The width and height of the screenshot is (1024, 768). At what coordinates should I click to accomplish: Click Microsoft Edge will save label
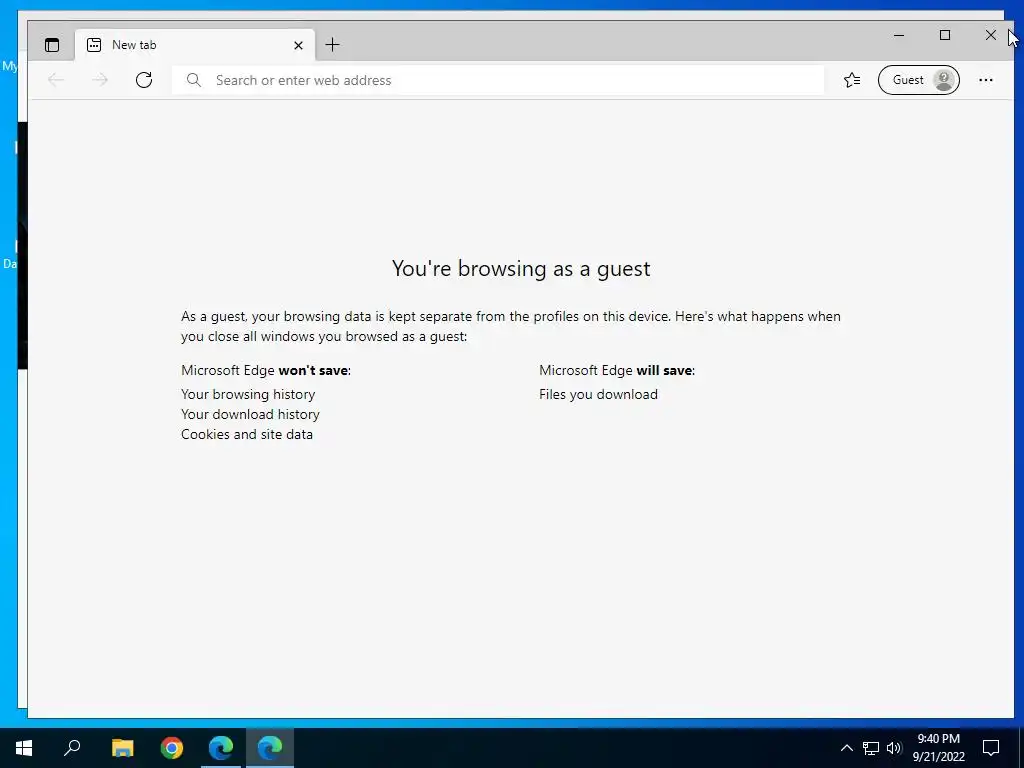617,370
